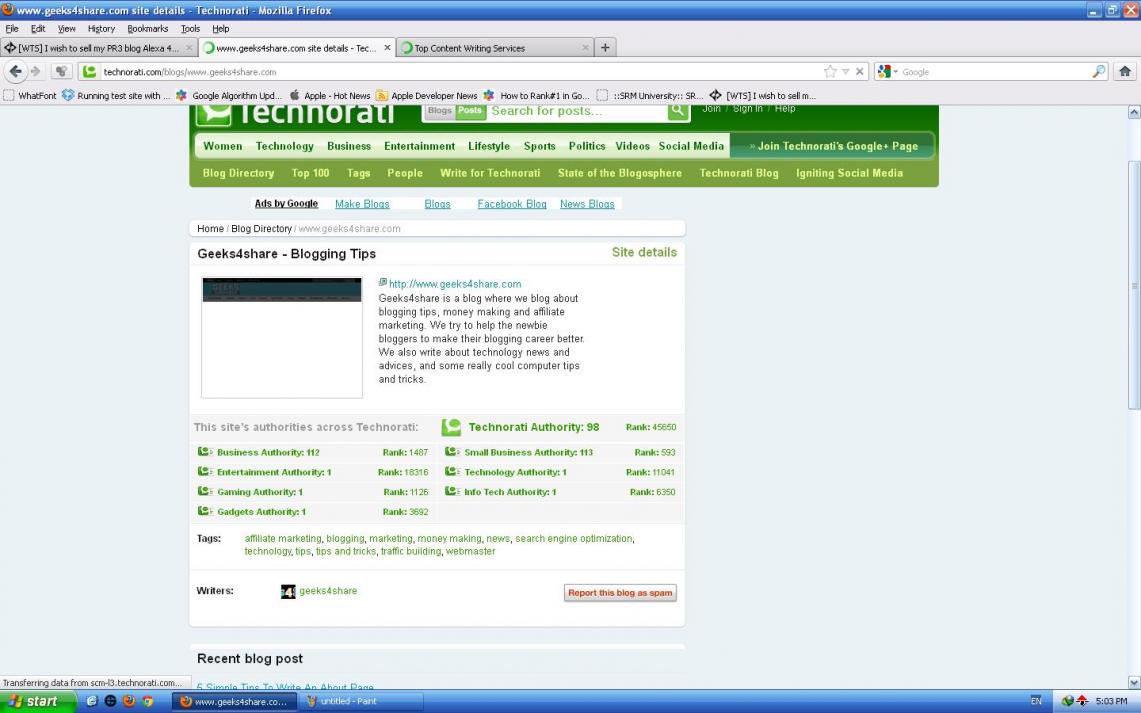Open the State of the Blogosphere link
This screenshot has width=1141, height=713.
tap(619, 173)
